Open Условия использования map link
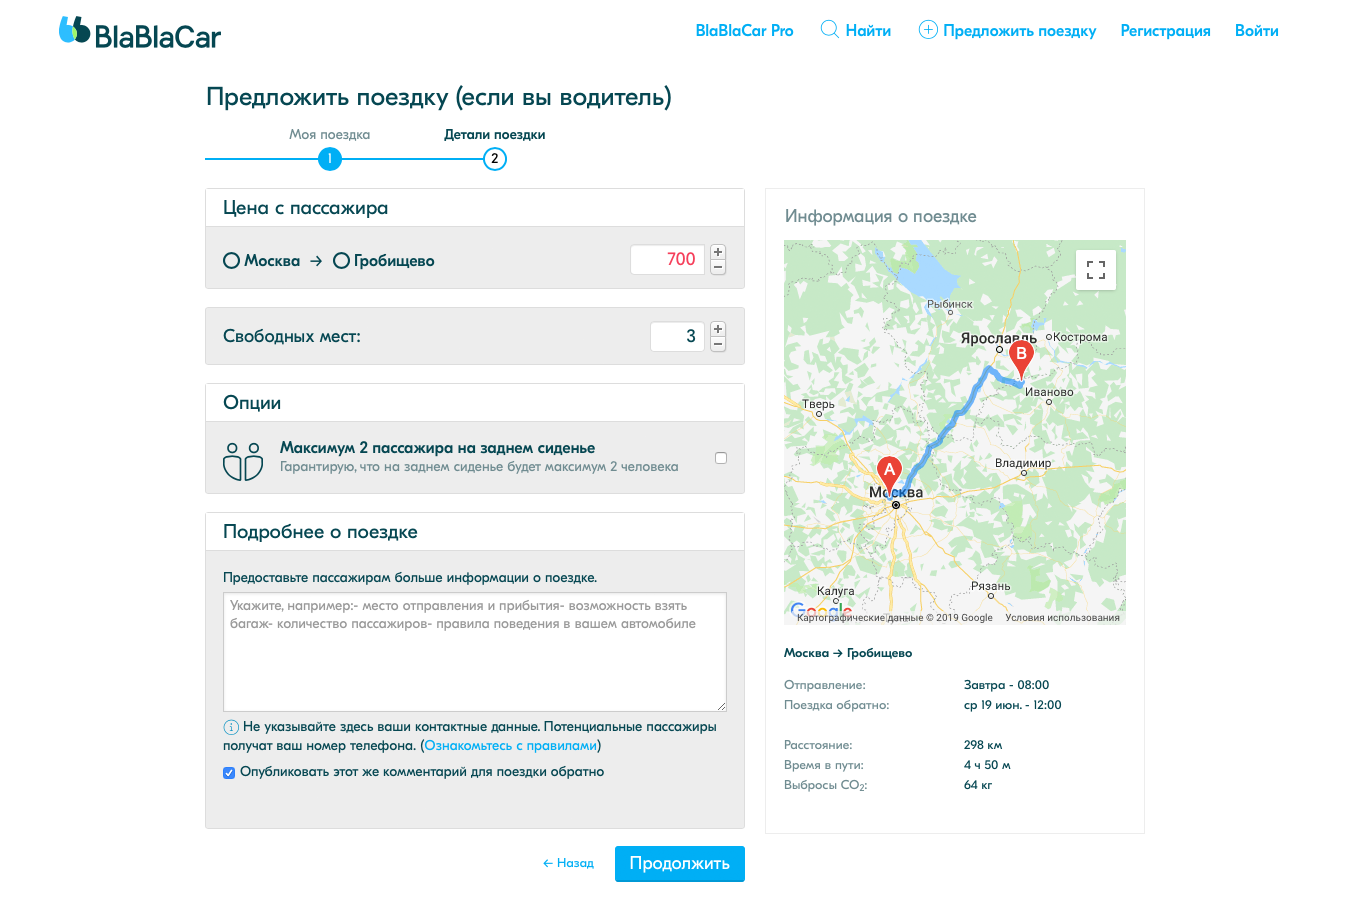The height and width of the screenshot is (922, 1350). 1062,617
